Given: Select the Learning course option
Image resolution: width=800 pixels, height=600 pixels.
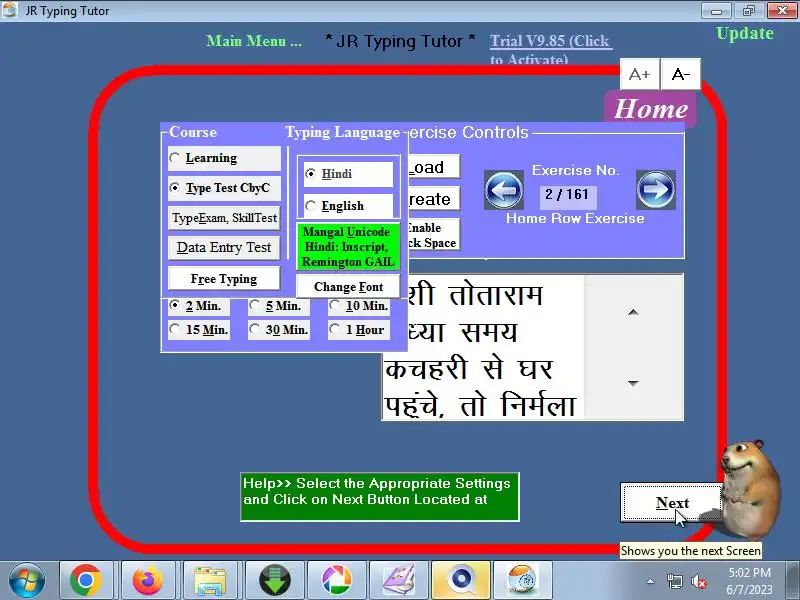Looking at the screenshot, I should 224,158.
